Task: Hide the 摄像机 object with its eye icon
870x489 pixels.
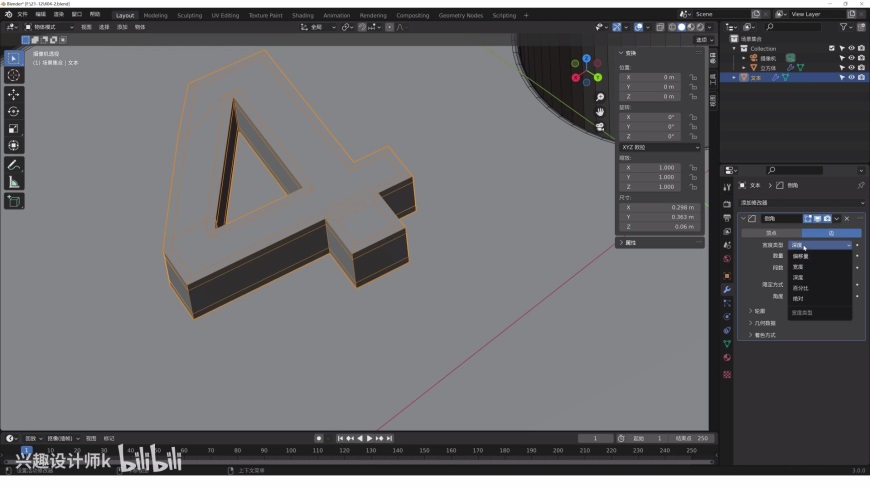Action: point(852,58)
